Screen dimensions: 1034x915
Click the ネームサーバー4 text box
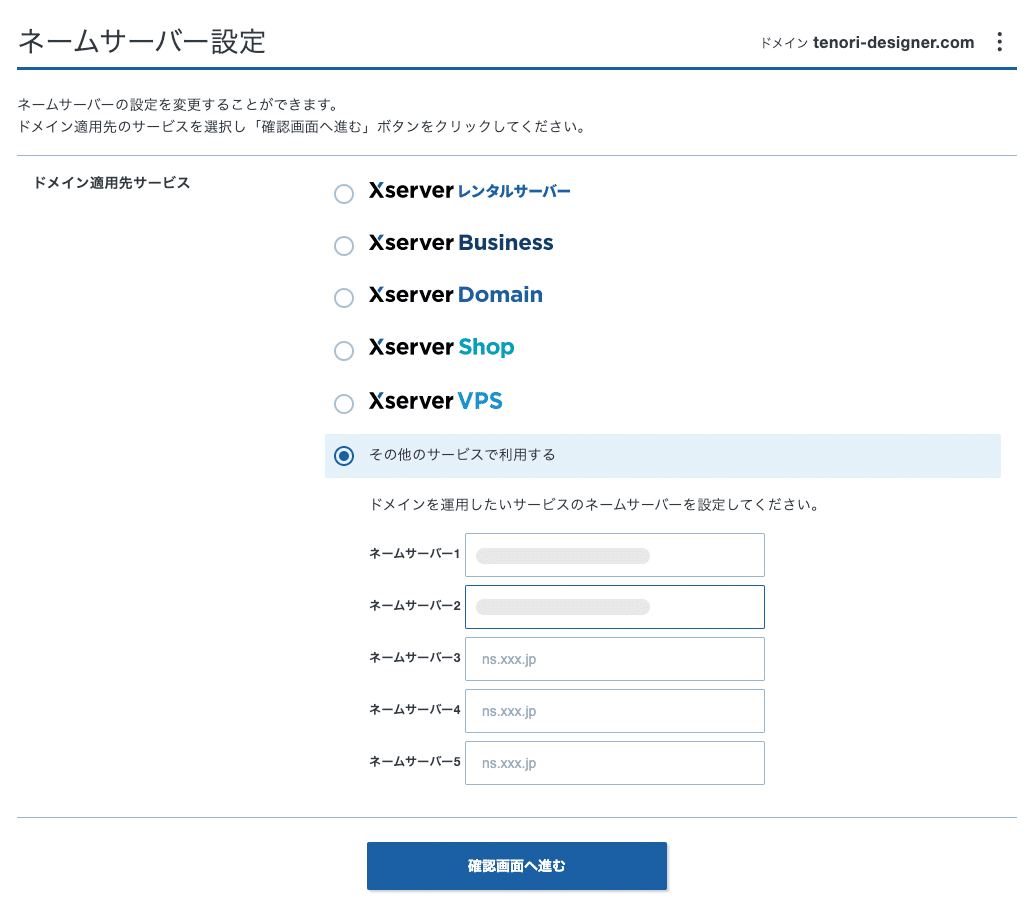[615, 711]
